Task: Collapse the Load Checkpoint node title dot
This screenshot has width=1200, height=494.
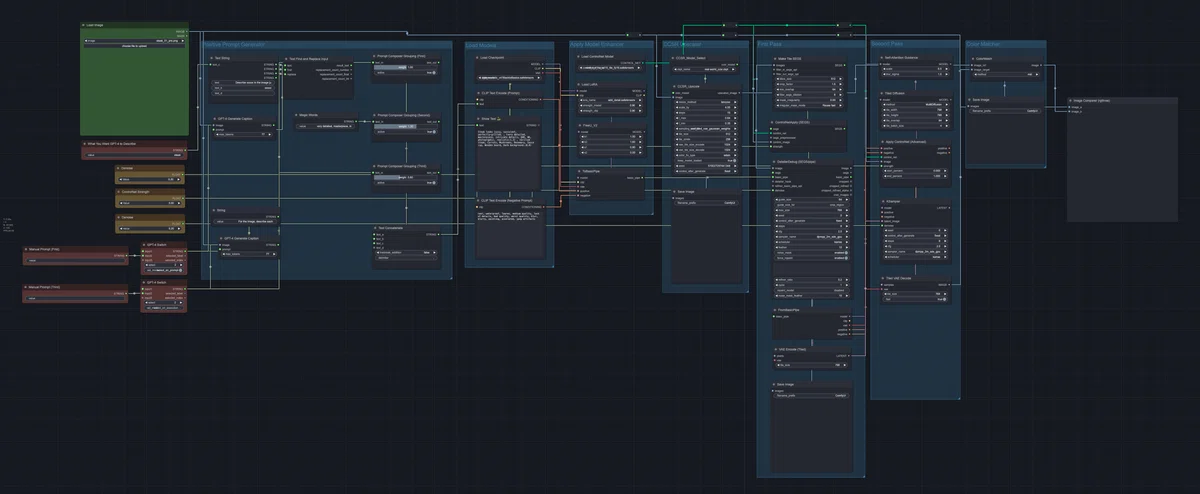Action: click(478, 58)
